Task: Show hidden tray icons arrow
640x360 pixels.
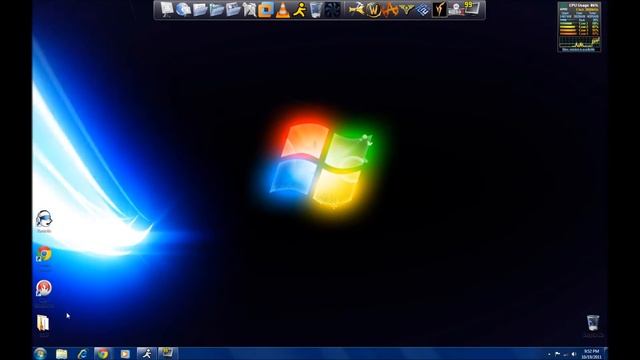Action: 549,354
